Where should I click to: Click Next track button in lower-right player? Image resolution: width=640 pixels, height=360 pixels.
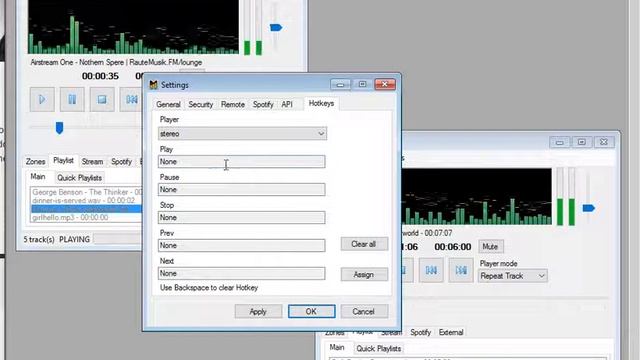pos(461,270)
